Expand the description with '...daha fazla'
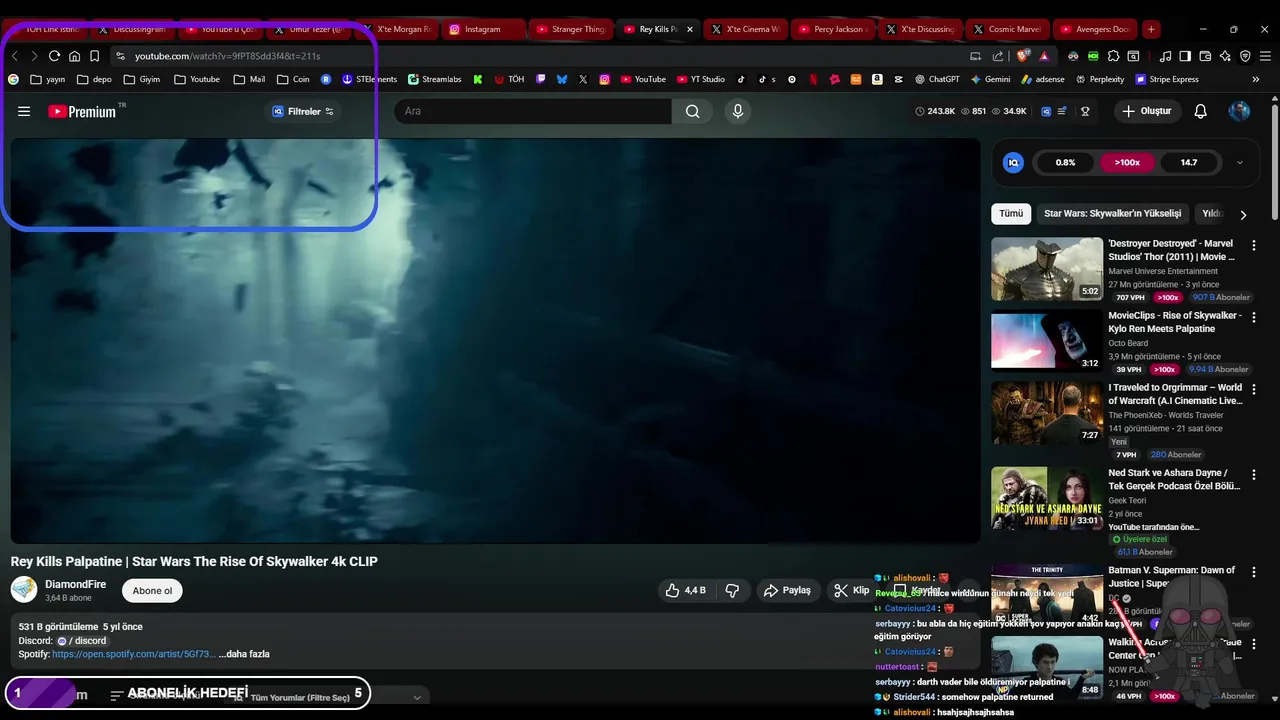1280x720 pixels. (x=244, y=654)
